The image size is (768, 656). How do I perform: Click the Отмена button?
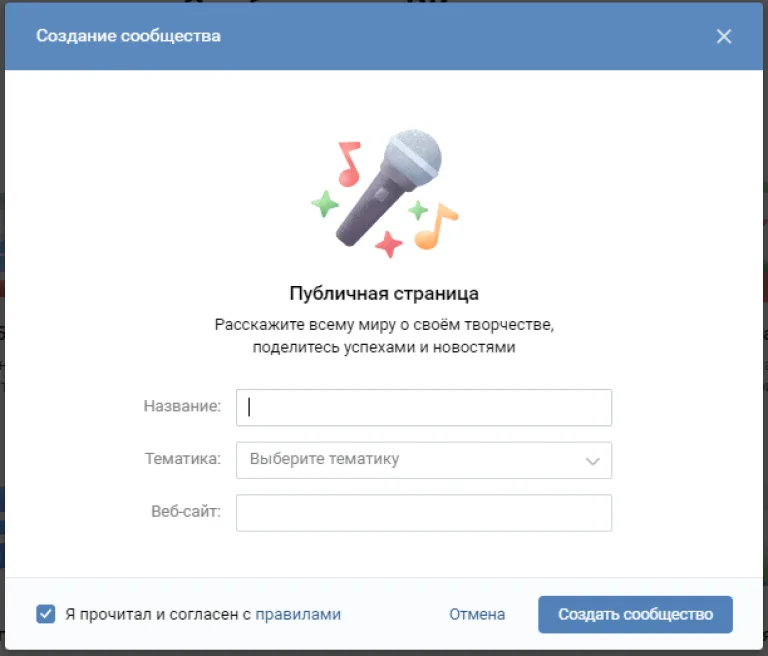pyautogui.click(x=477, y=614)
